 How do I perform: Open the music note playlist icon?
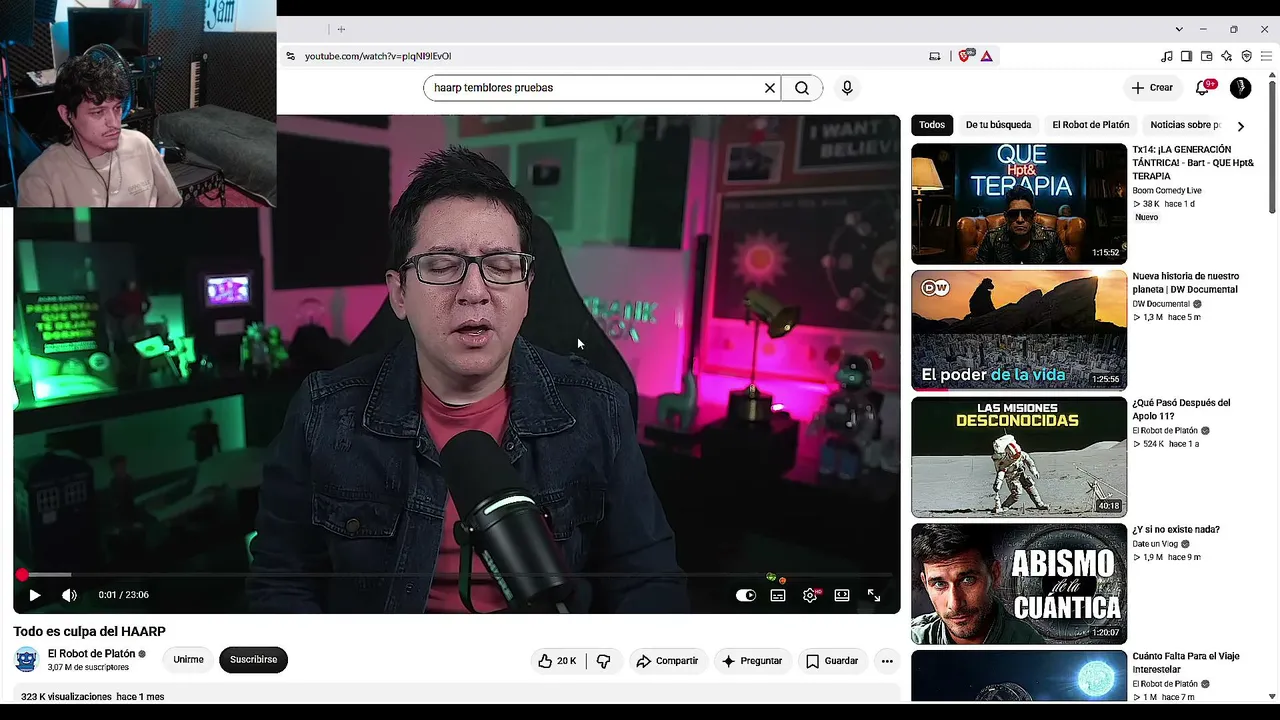point(1167,56)
